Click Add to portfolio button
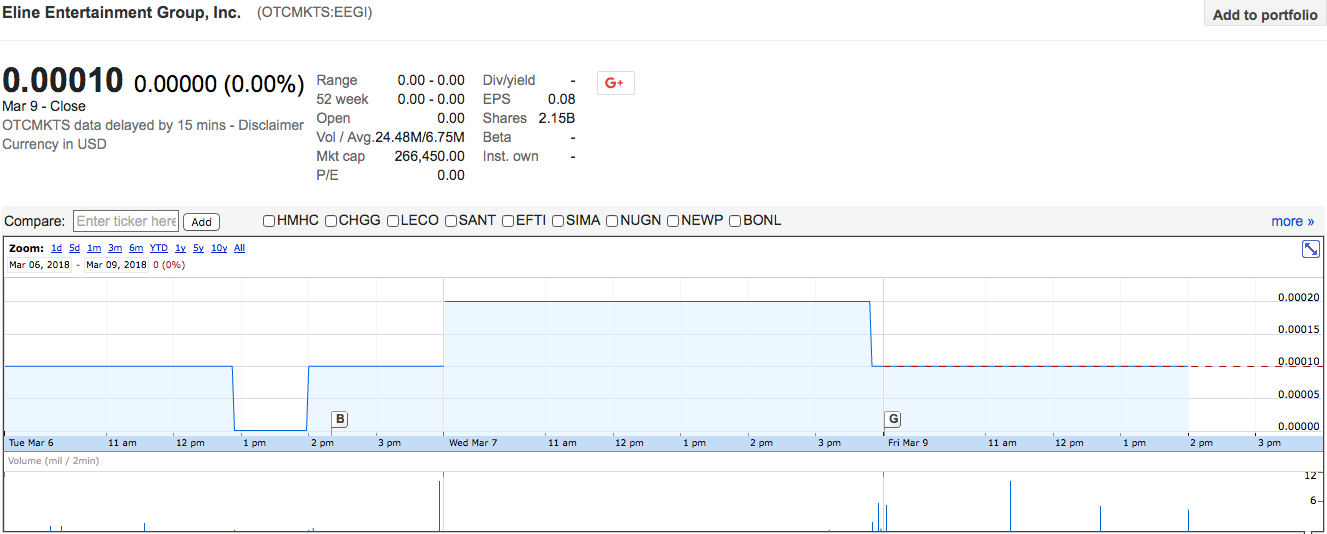 pyautogui.click(x=1265, y=14)
